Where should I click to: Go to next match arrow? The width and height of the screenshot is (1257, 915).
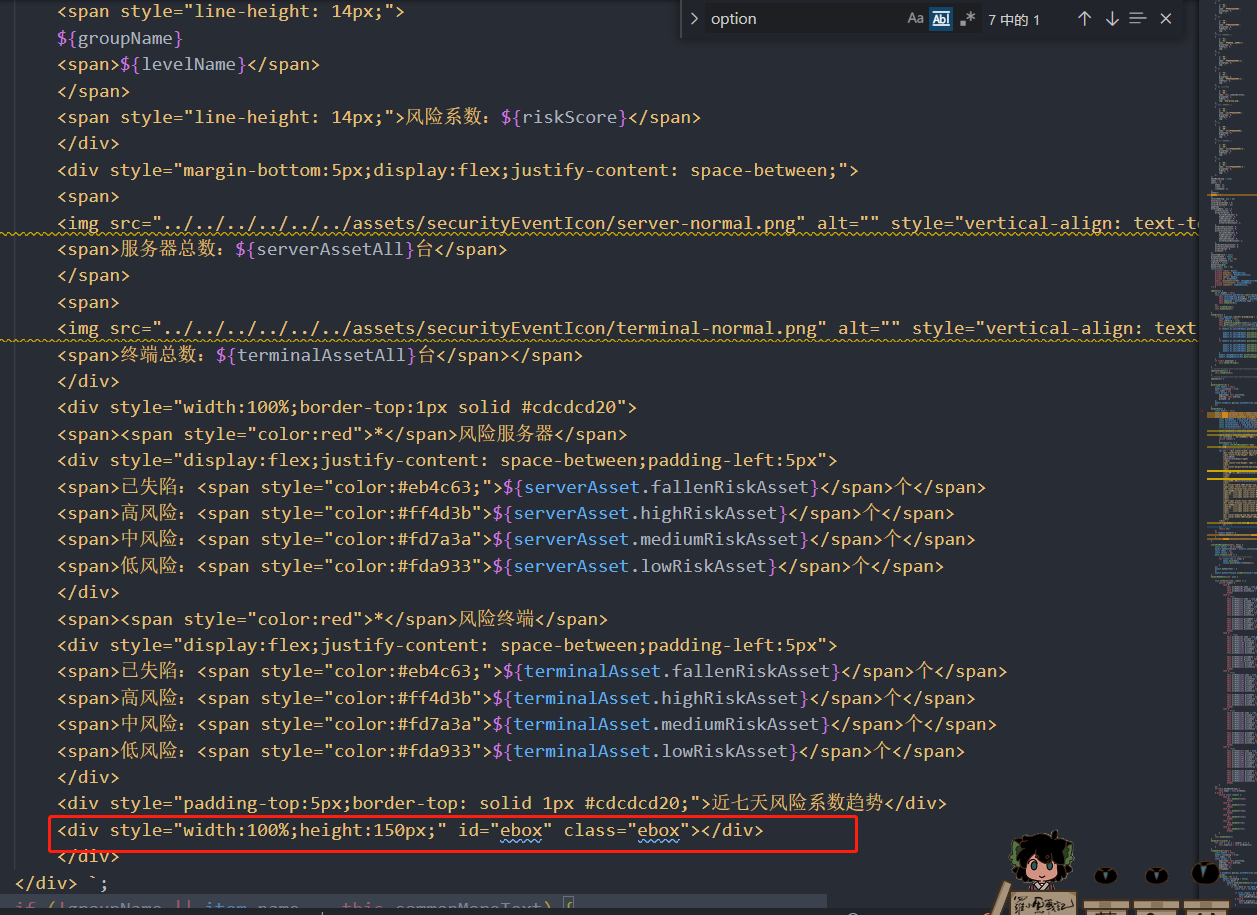pyautogui.click(x=1112, y=19)
